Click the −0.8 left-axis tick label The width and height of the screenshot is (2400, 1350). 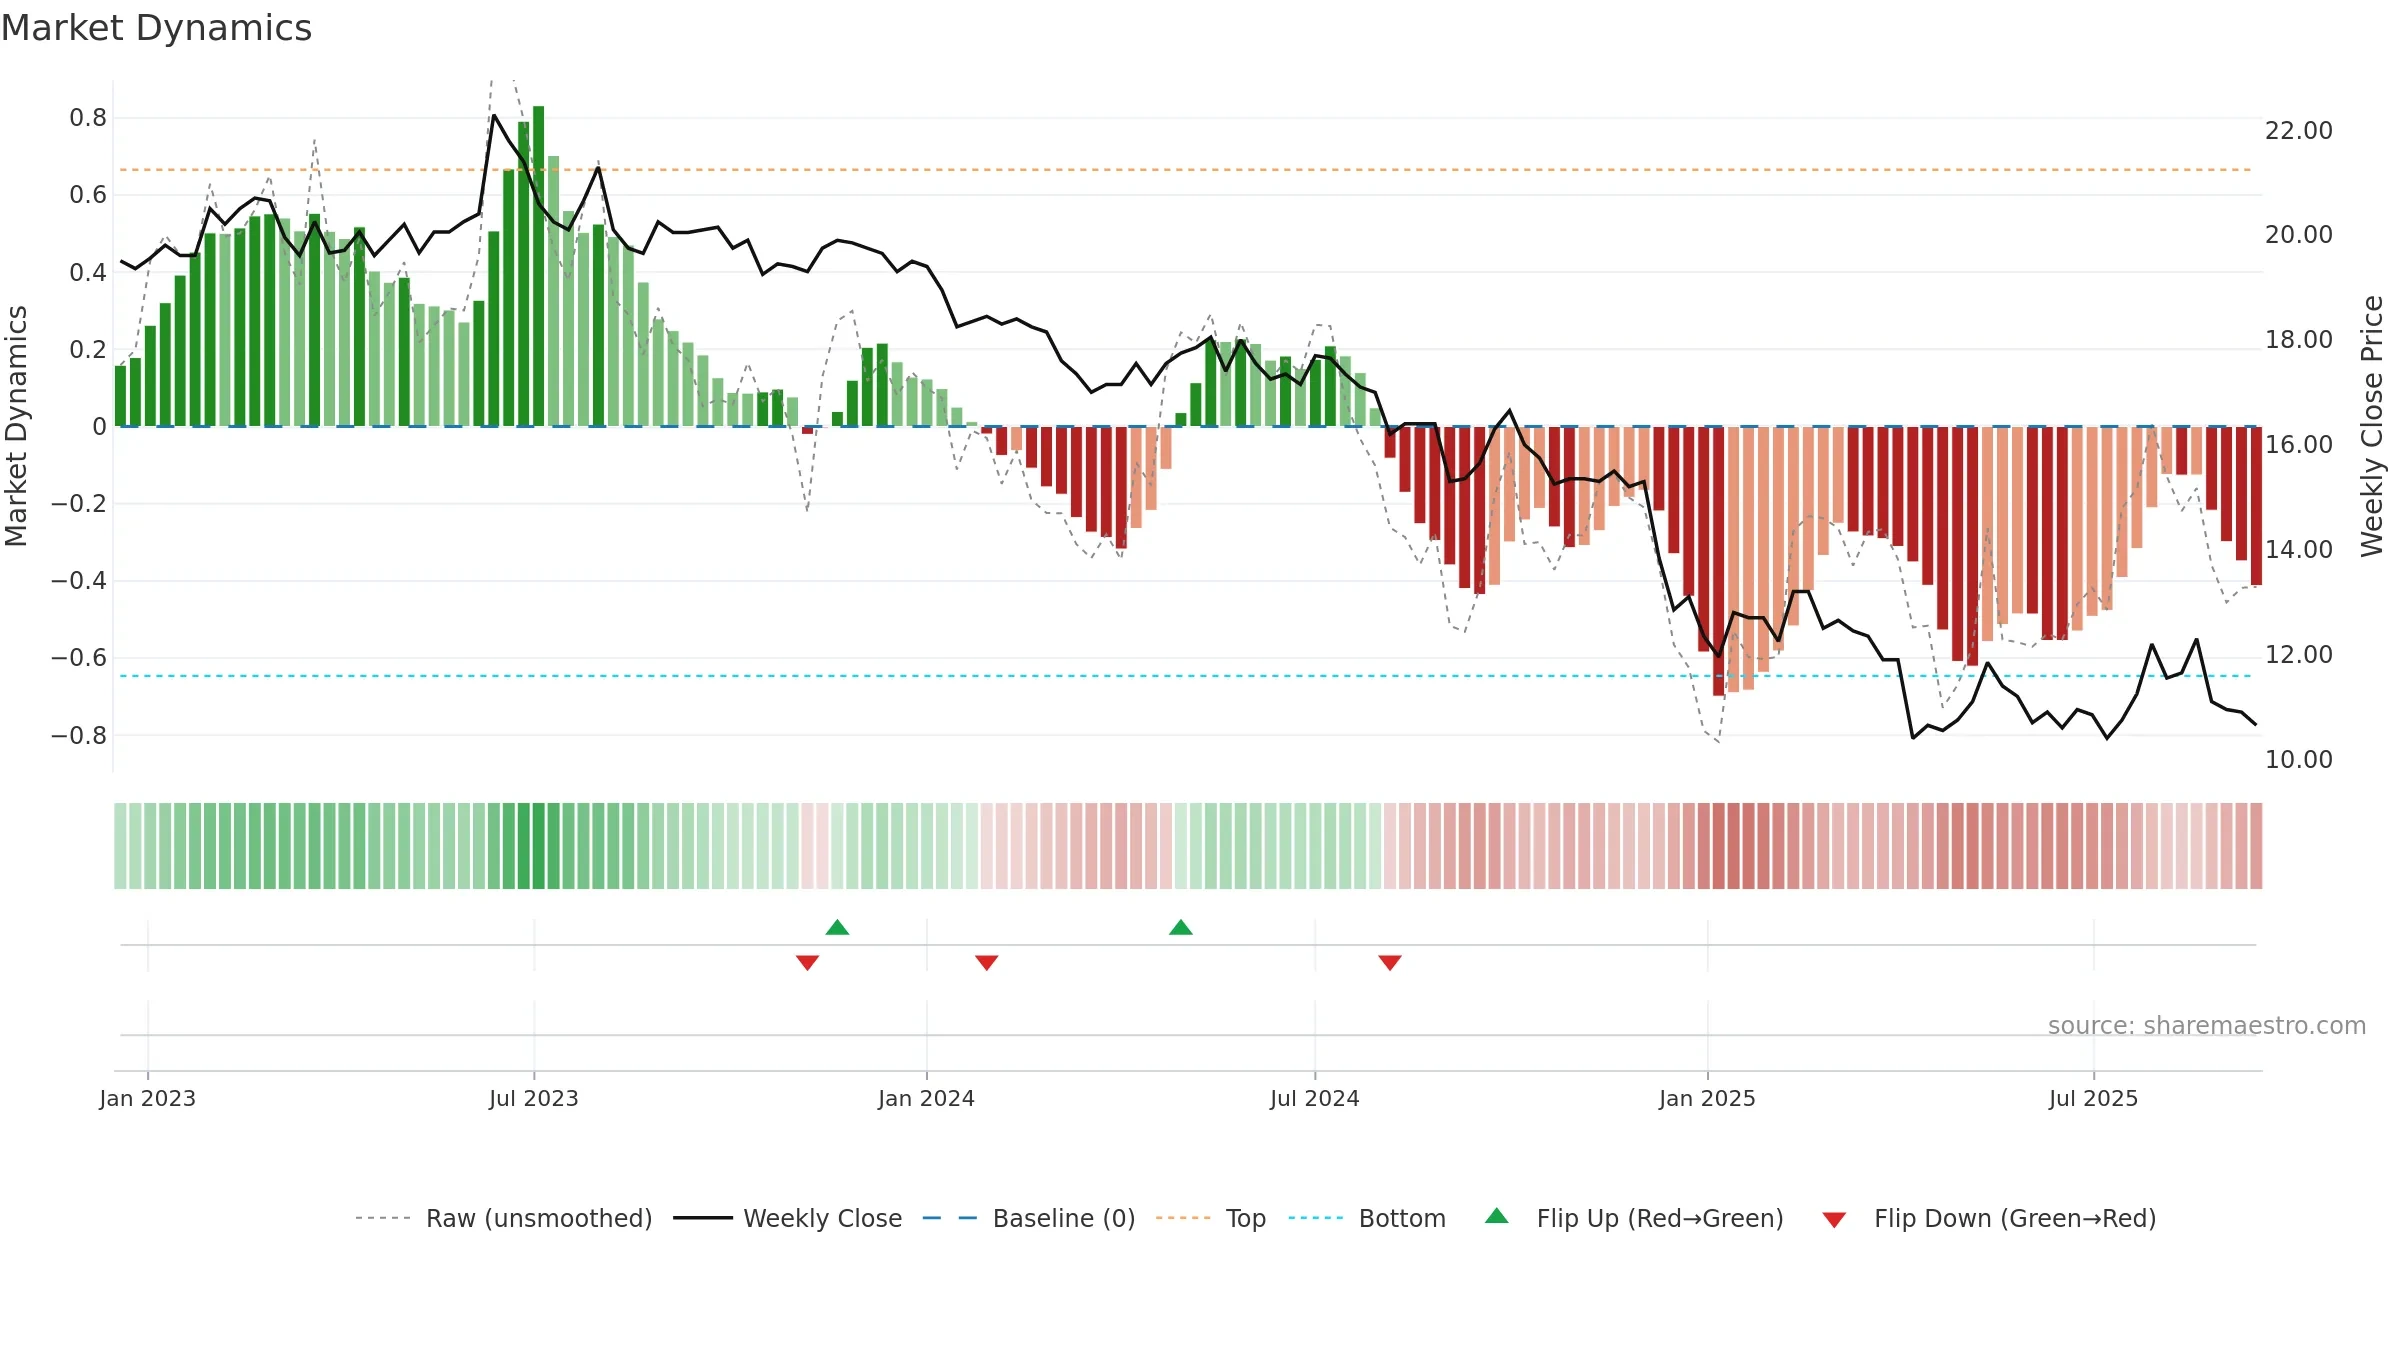pyautogui.click(x=79, y=736)
